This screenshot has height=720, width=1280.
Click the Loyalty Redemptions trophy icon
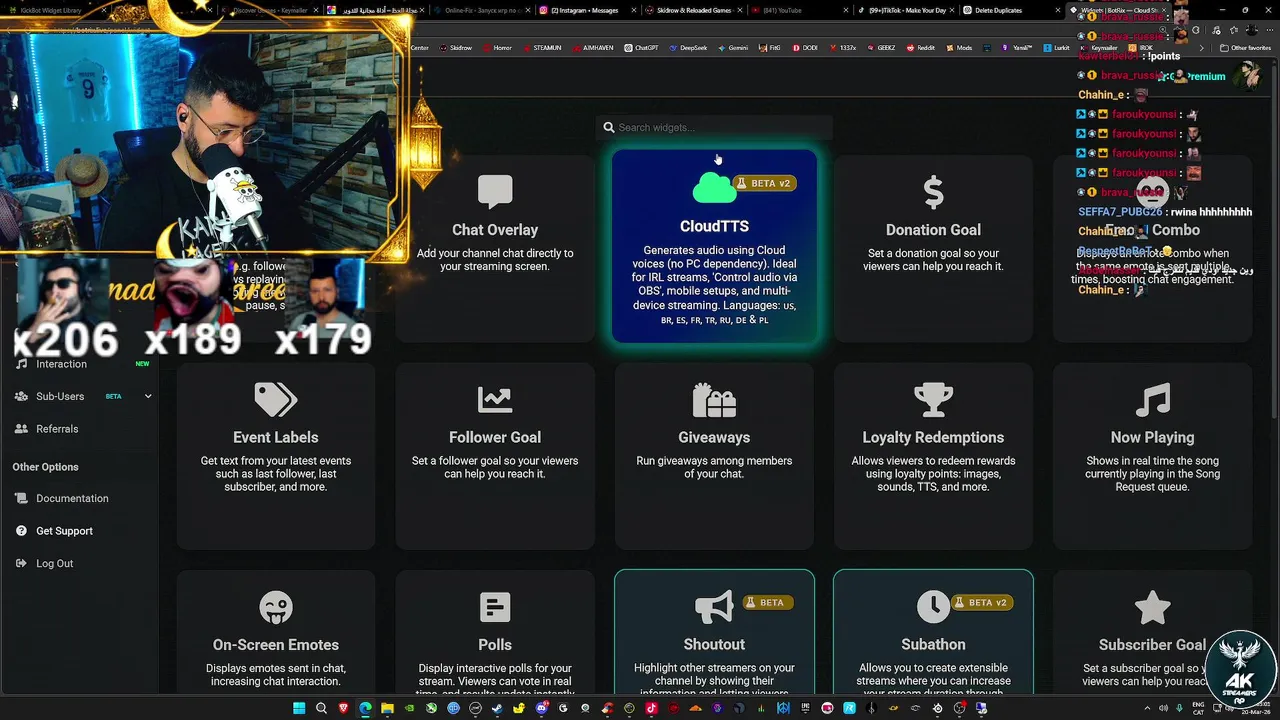(933, 400)
